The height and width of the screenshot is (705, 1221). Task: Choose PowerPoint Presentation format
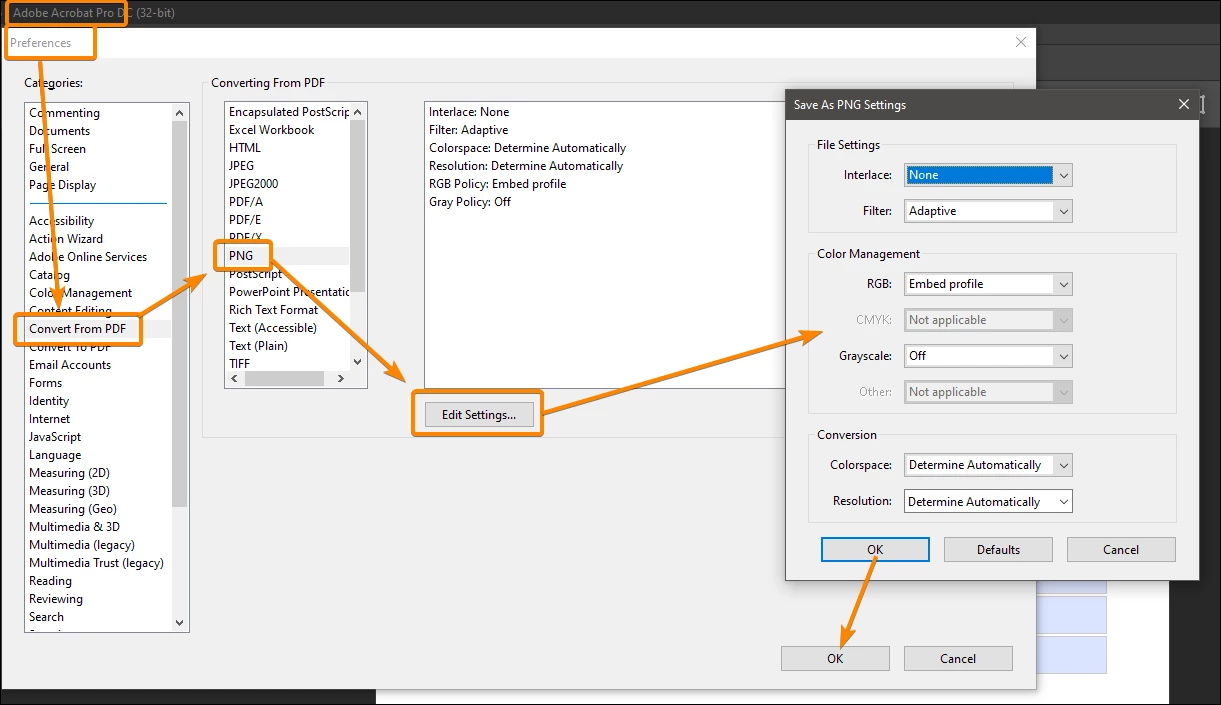(288, 292)
